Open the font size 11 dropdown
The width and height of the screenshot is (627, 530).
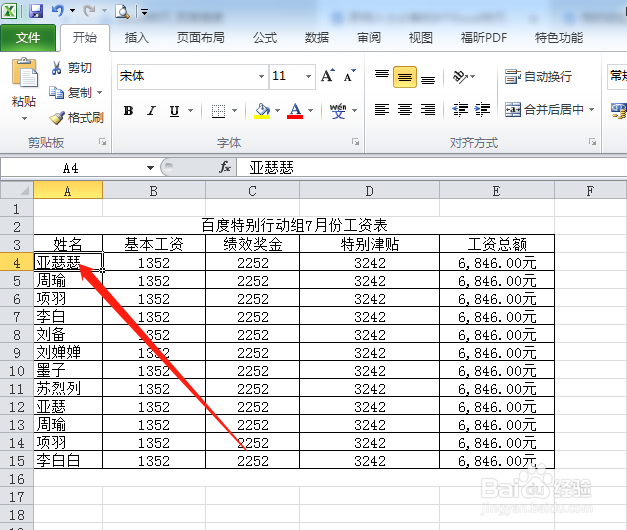coord(308,76)
